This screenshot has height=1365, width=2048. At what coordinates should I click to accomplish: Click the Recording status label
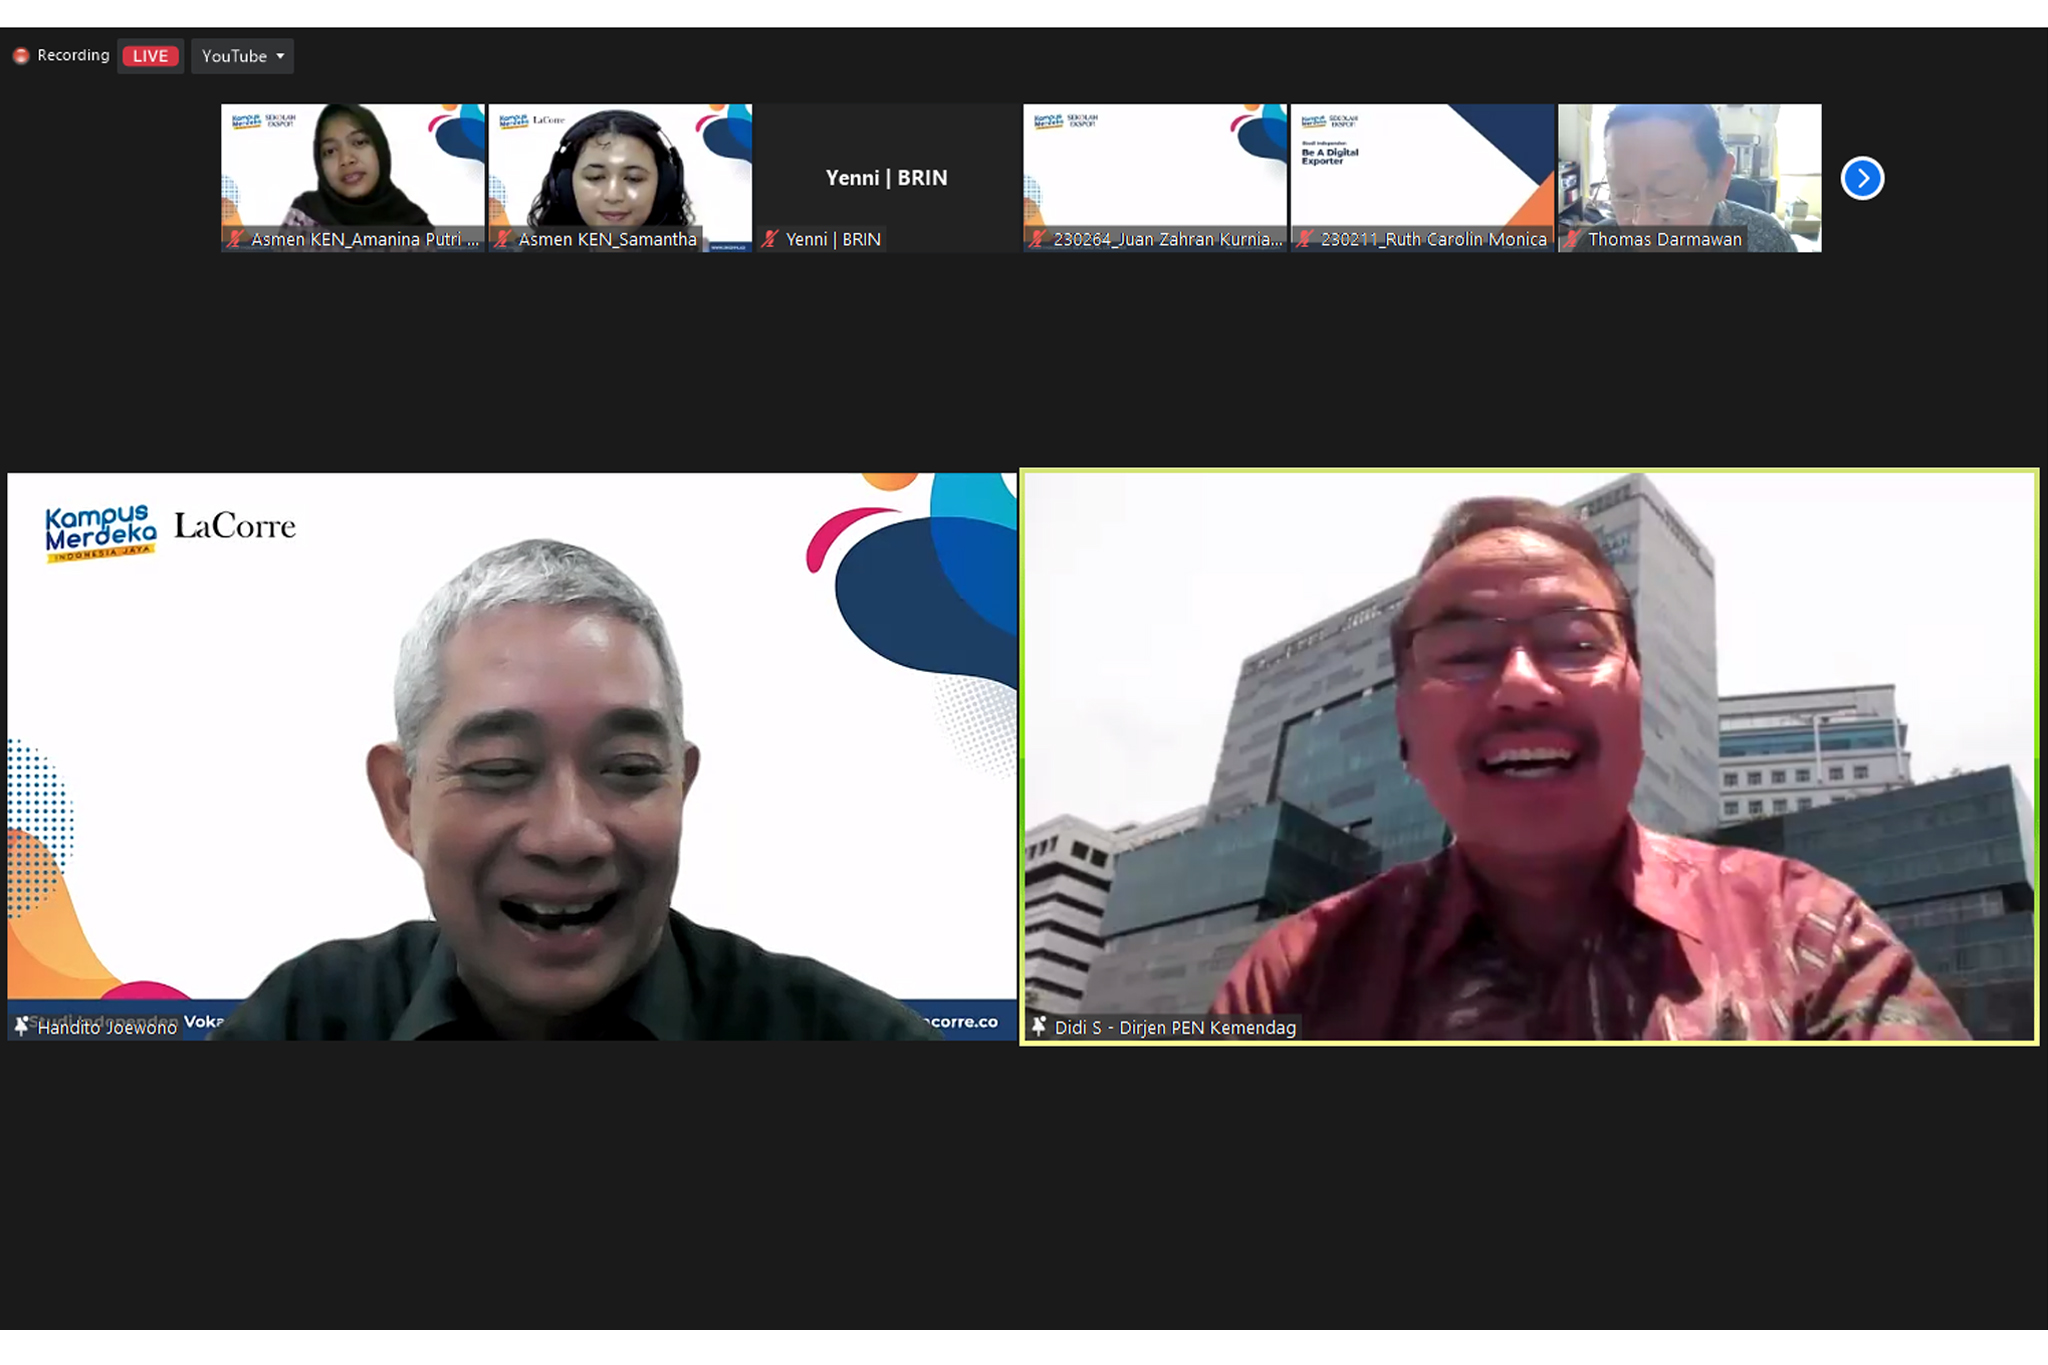coord(73,56)
